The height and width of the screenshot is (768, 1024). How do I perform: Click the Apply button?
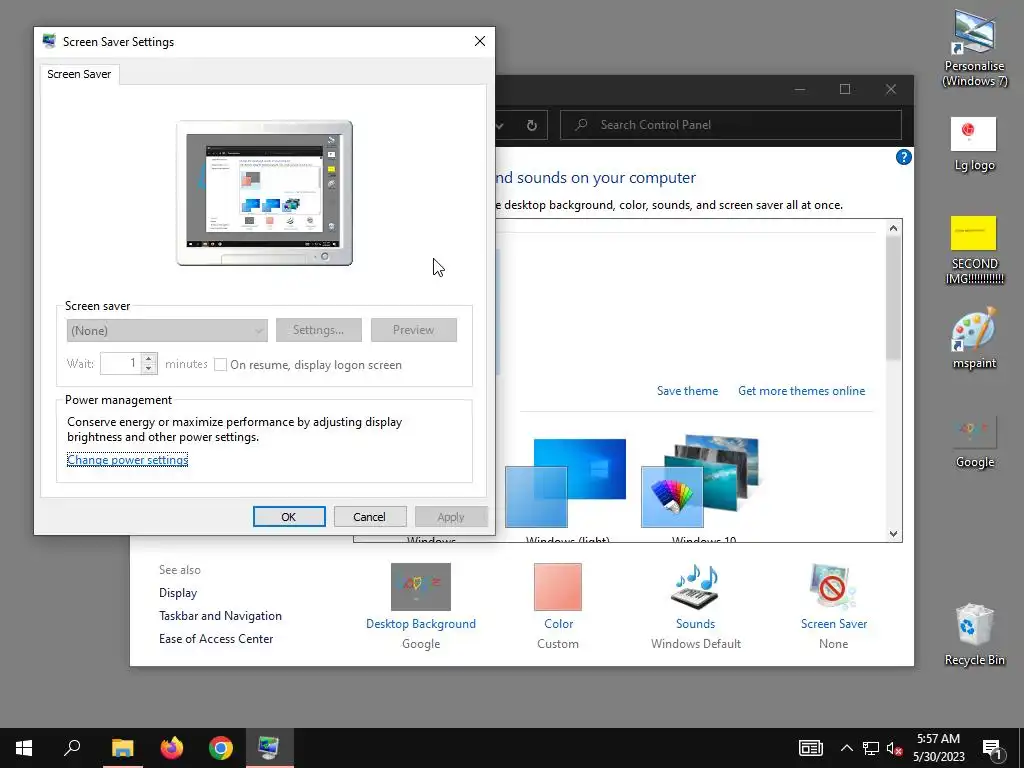tap(451, 517)
